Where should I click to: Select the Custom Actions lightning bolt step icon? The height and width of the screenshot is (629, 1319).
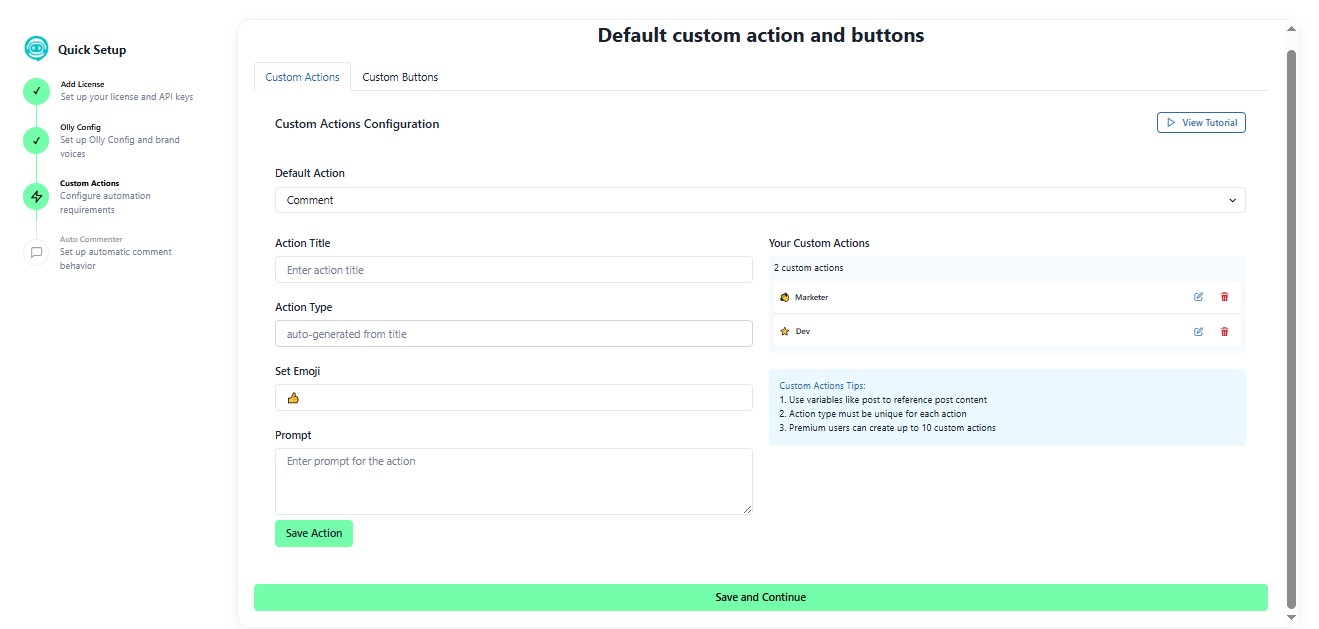[36, 196]
